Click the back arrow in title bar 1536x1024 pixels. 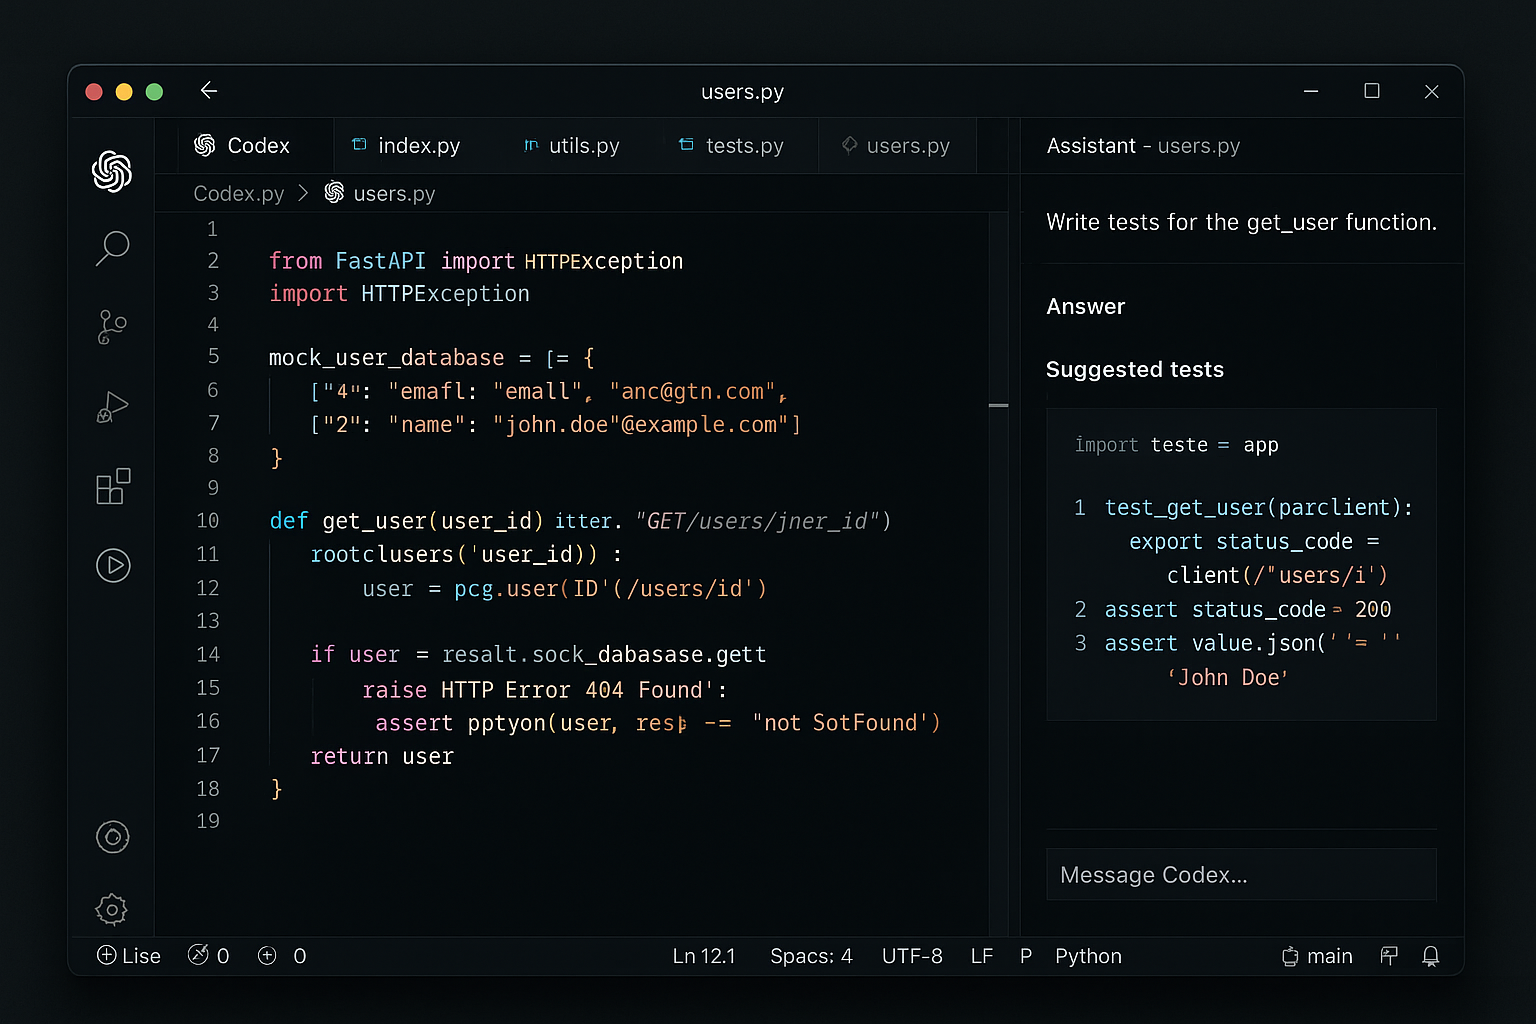pyautogui.click(x=209, y=91)
